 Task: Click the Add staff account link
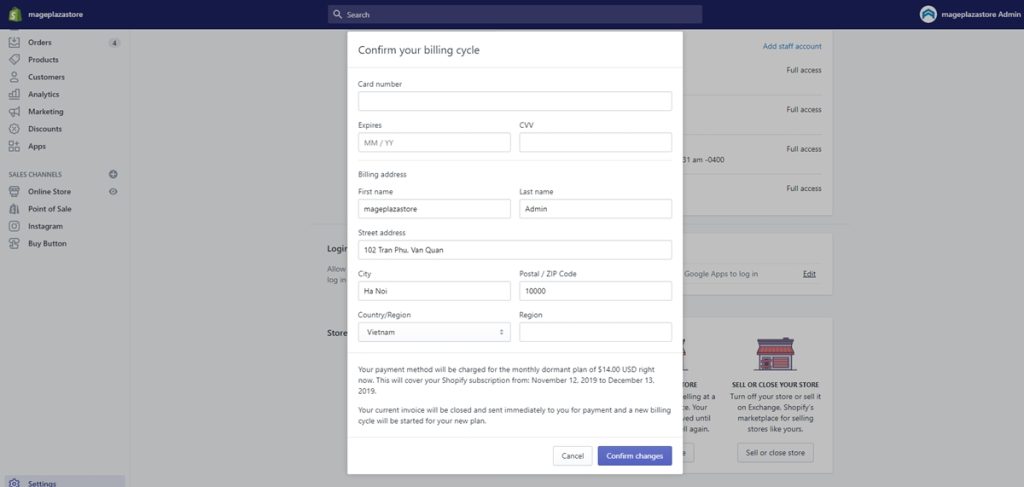(x=792, y=46)
